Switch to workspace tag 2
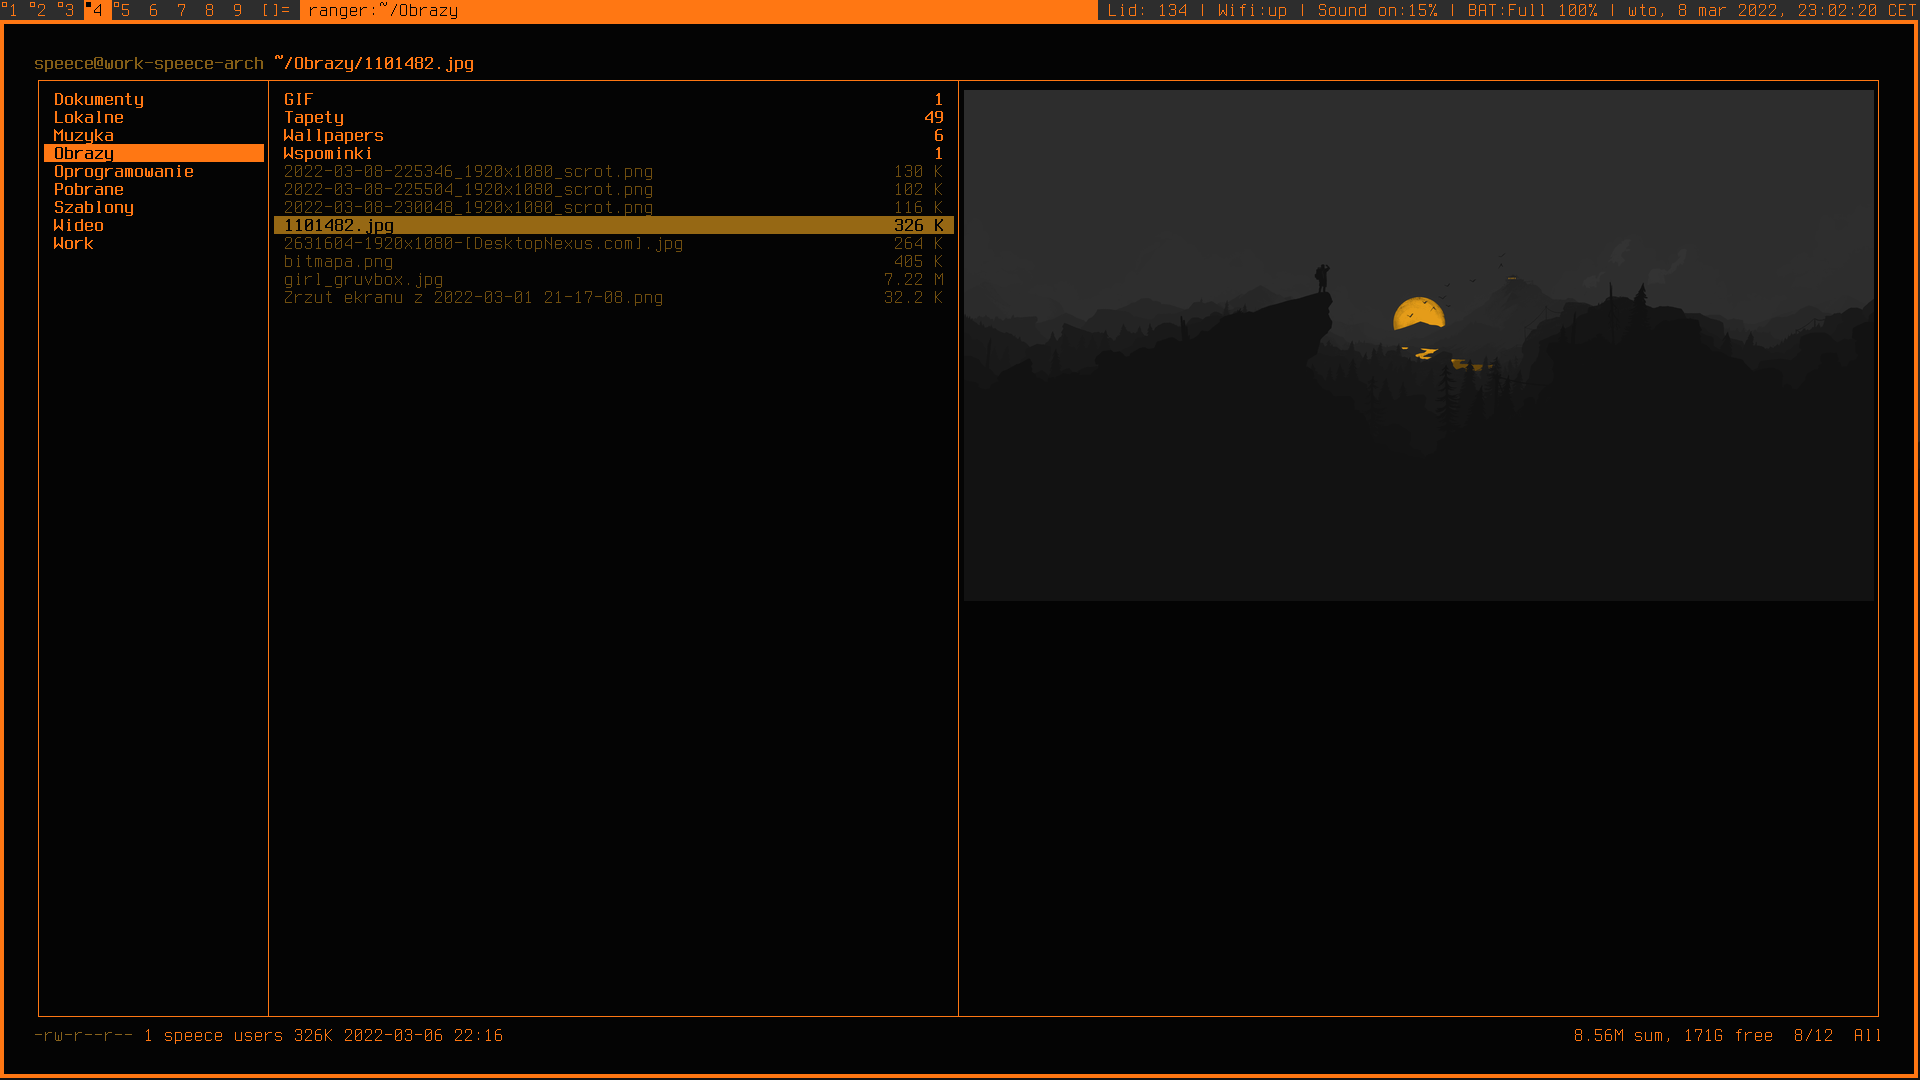 tap(39, 10)
